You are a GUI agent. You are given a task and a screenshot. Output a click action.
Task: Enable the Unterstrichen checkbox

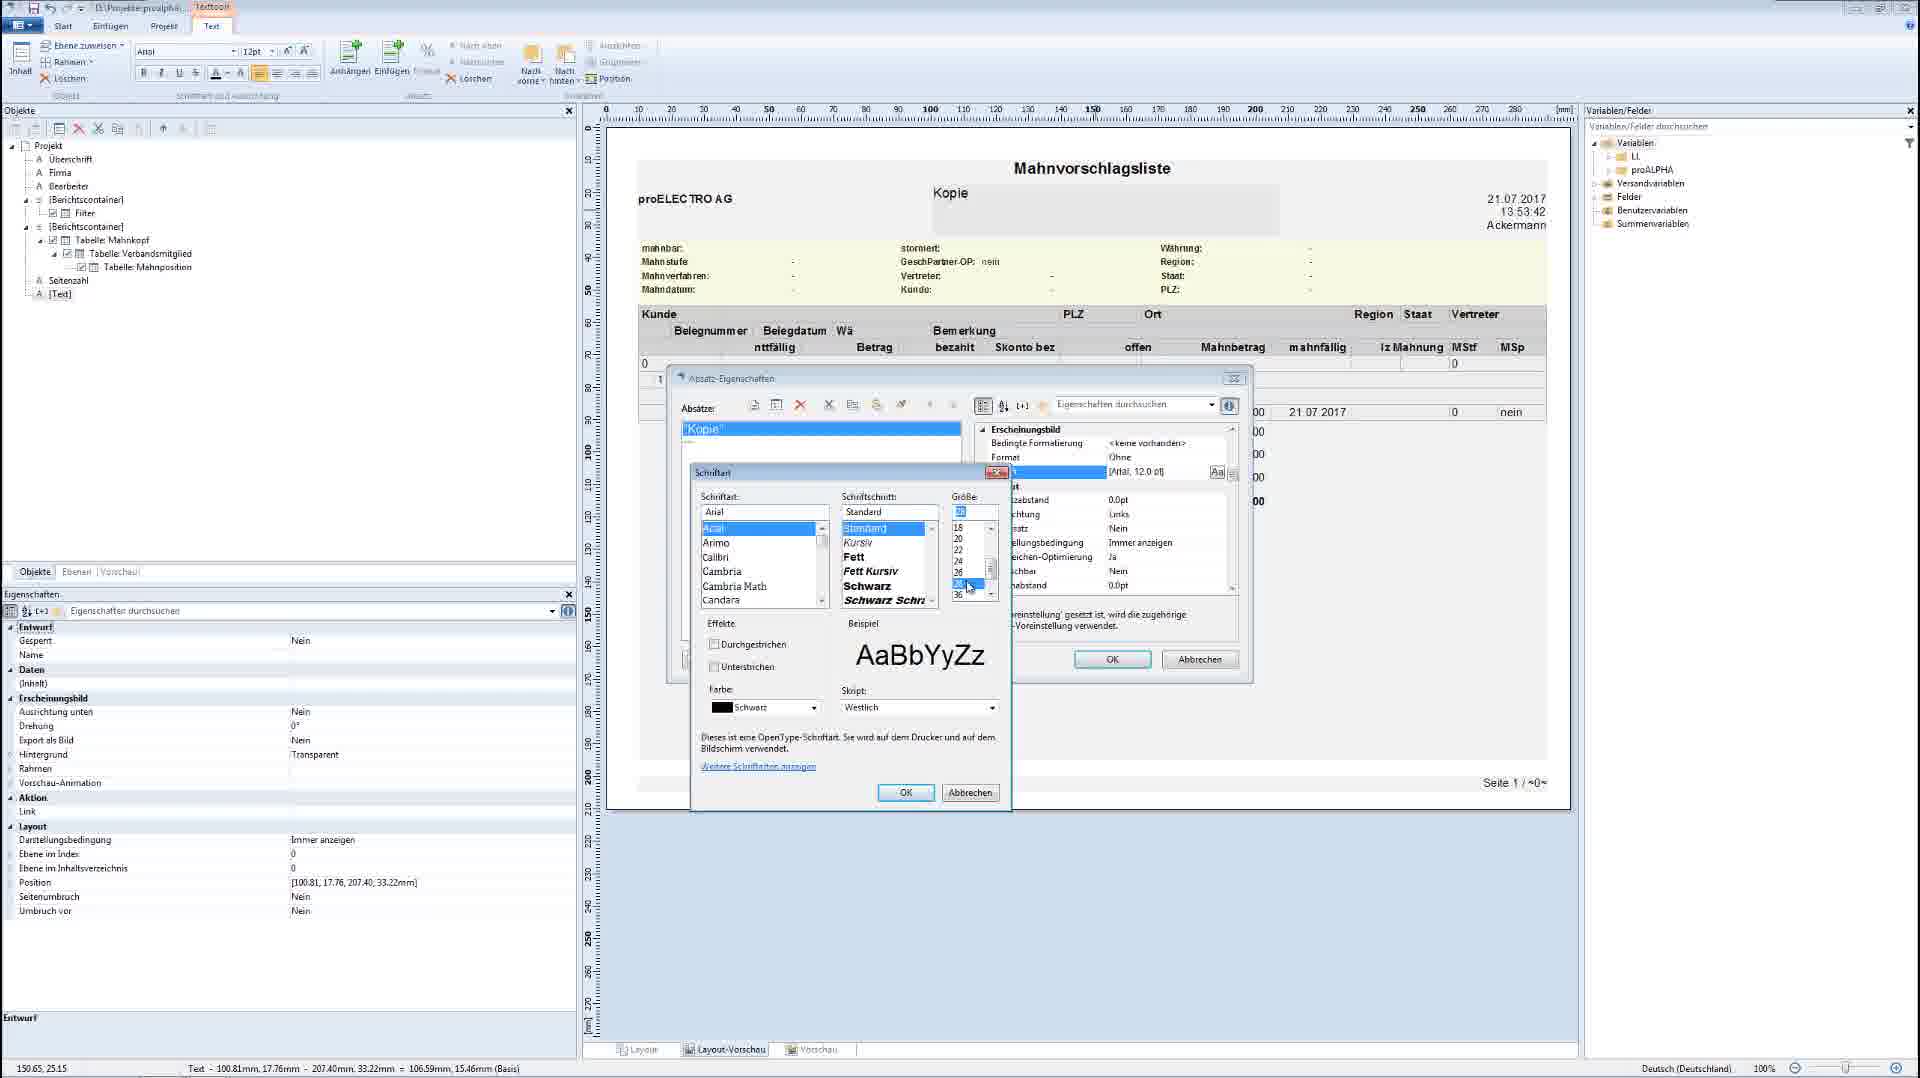point(714,667)
